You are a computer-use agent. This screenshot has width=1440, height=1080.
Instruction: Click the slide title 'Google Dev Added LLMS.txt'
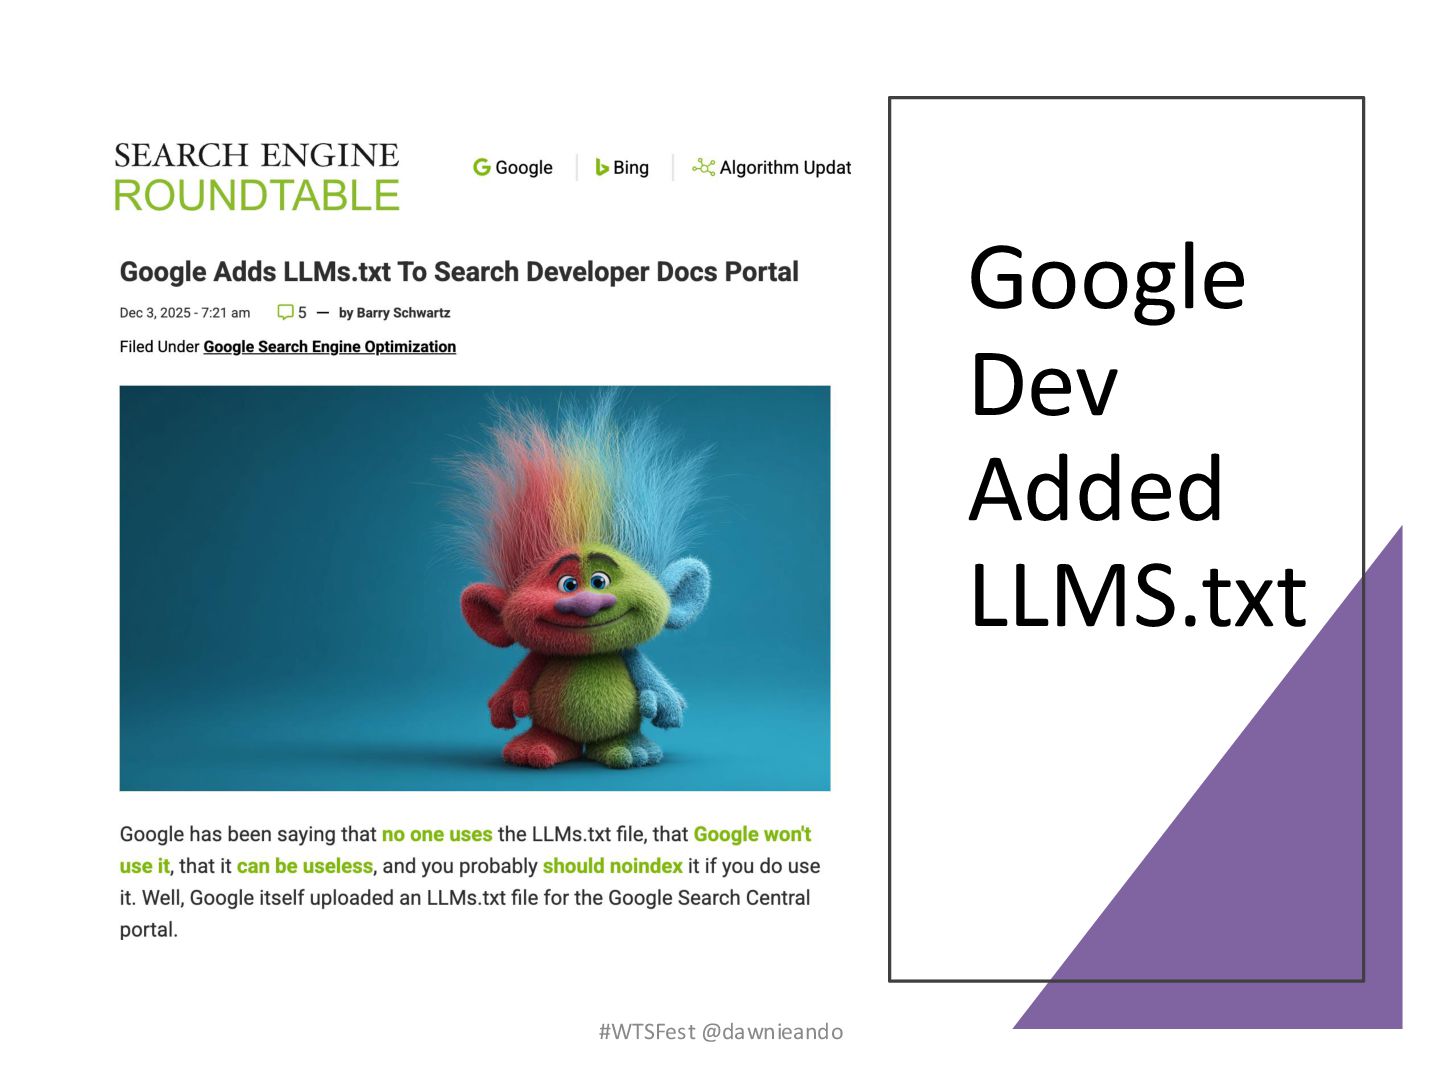coord(1138,436)
